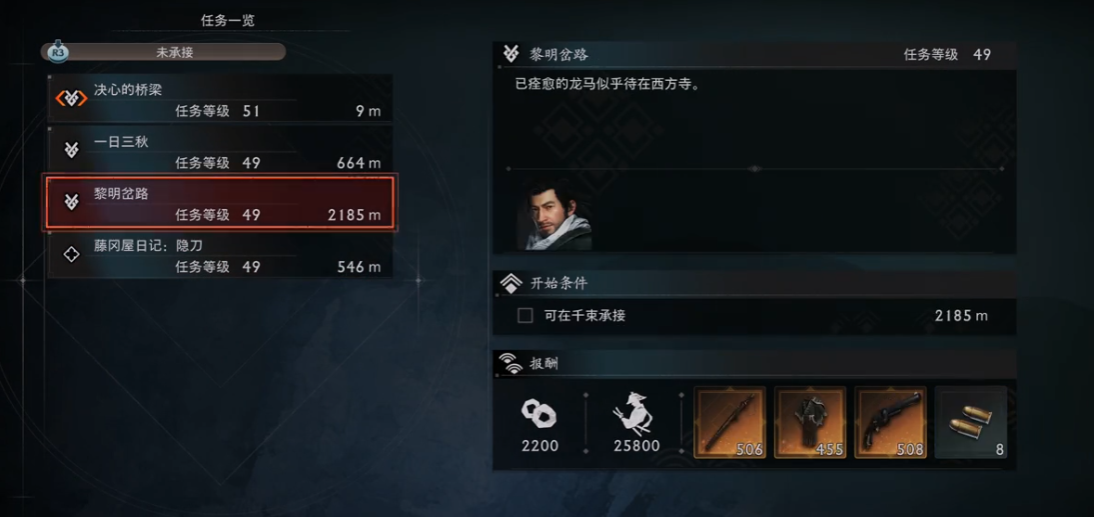Select the bullets reward item with 8

coord(971,422)
